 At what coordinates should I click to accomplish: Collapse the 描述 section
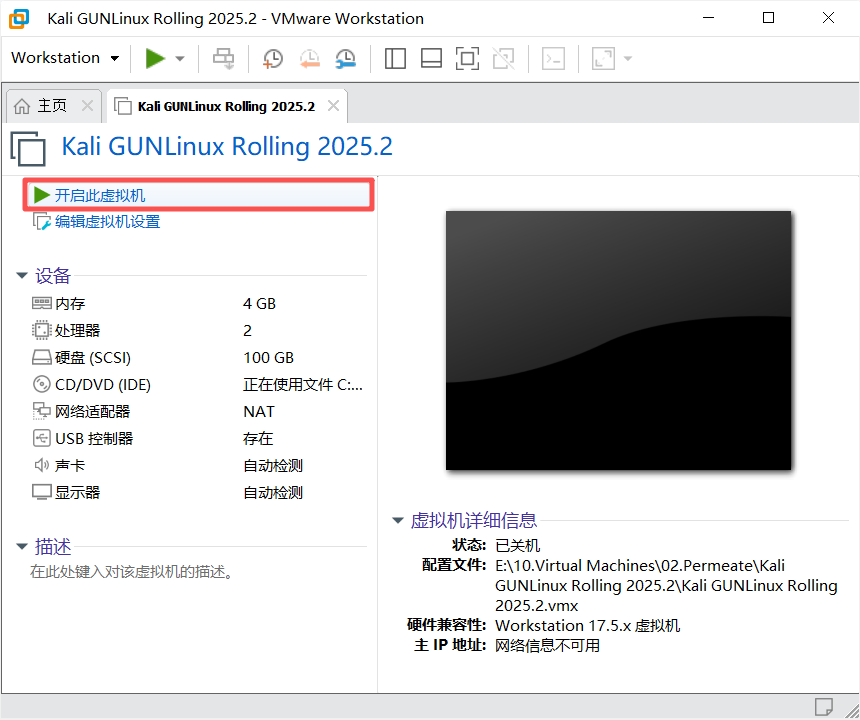(22, 546)
